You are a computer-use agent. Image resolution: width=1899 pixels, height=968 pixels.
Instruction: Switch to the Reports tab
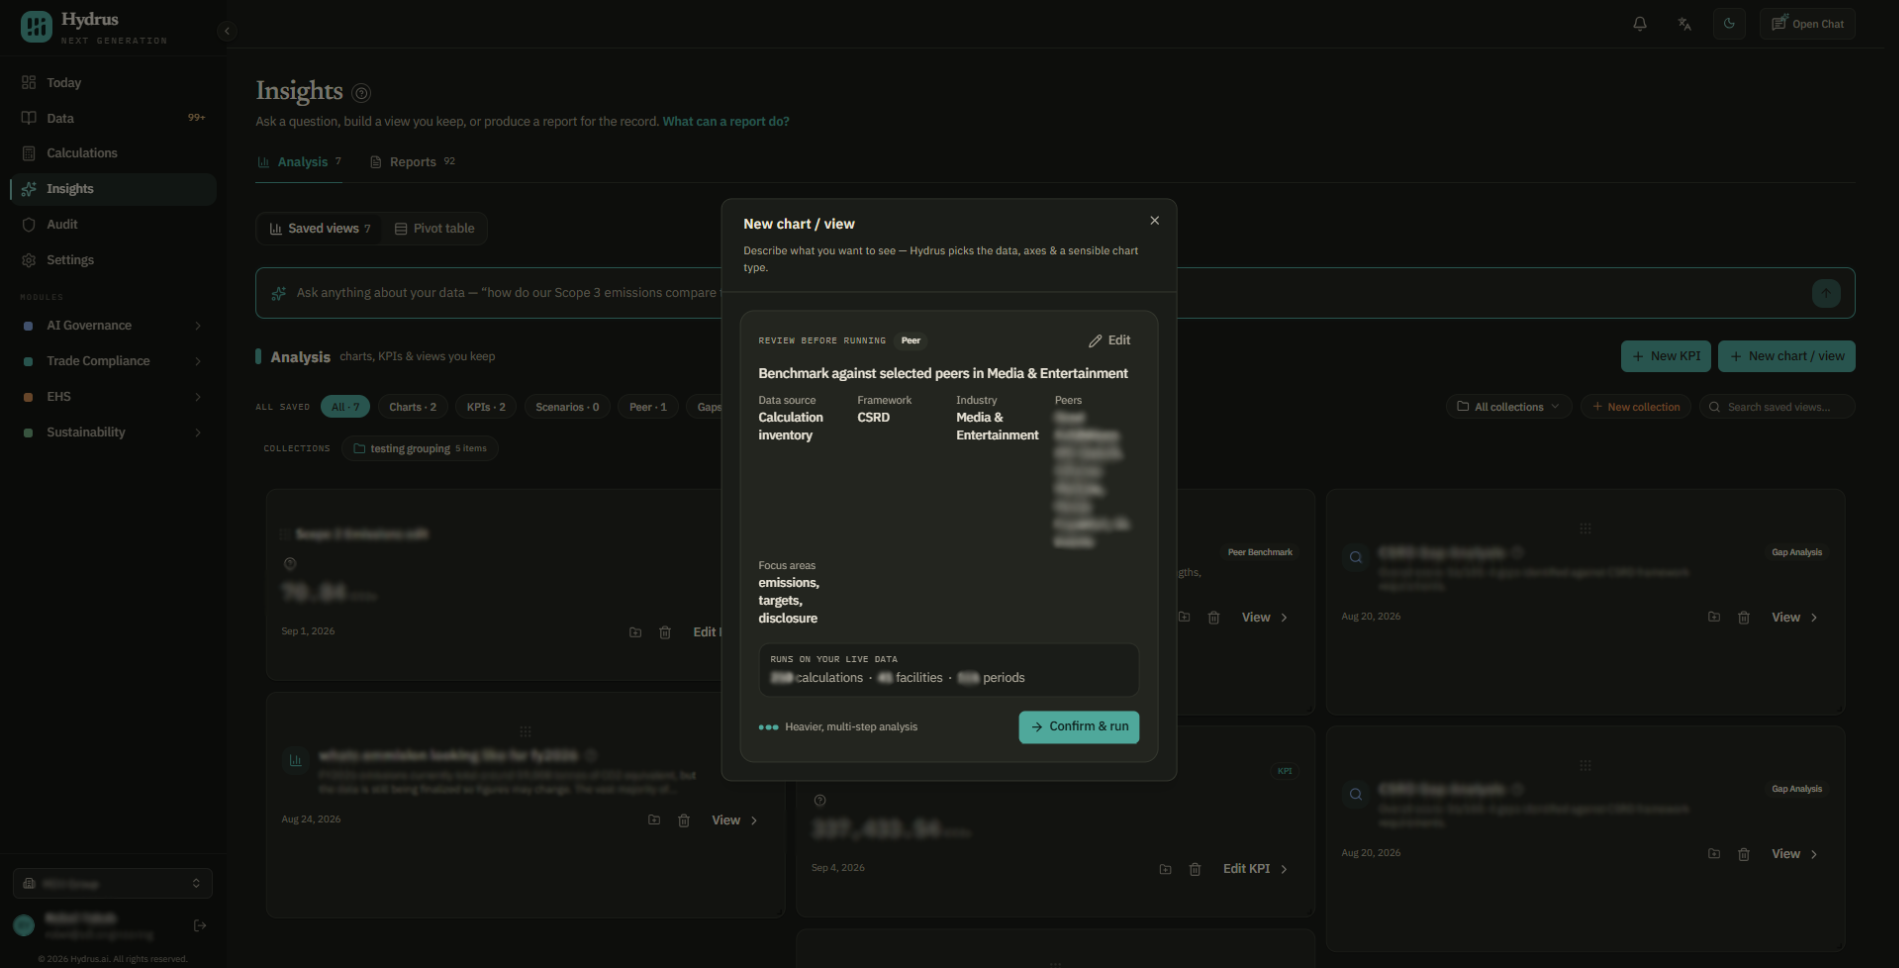pos(412,162)
